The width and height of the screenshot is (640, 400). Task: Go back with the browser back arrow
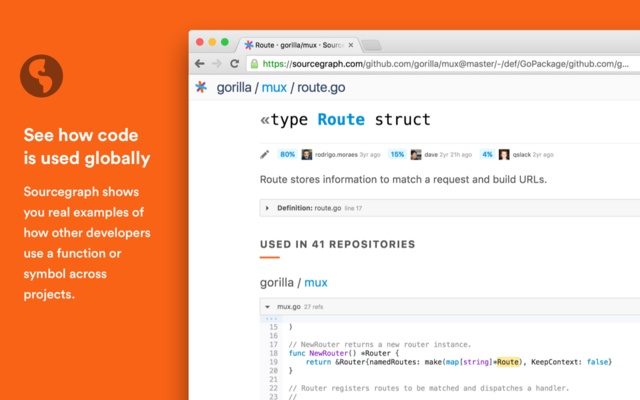(x=200, y=64)
